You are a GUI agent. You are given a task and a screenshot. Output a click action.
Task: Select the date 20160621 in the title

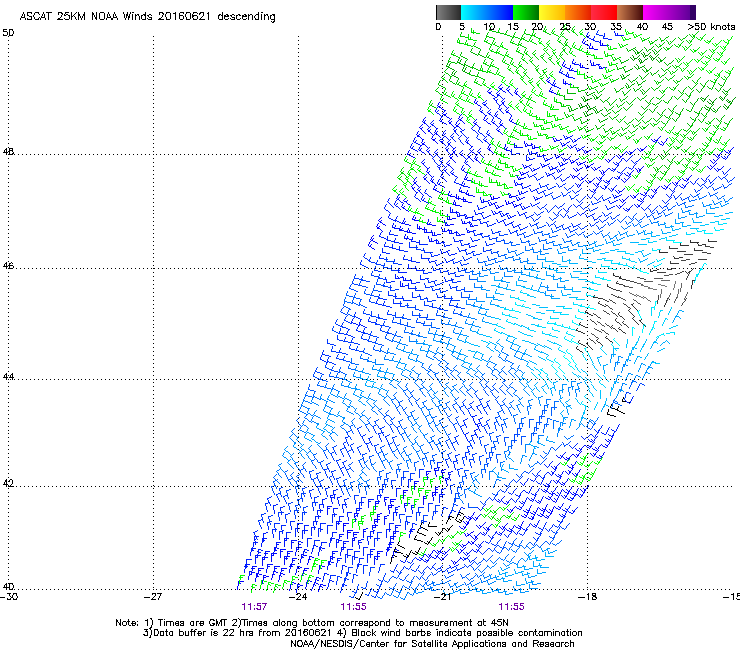coord(184,17)
